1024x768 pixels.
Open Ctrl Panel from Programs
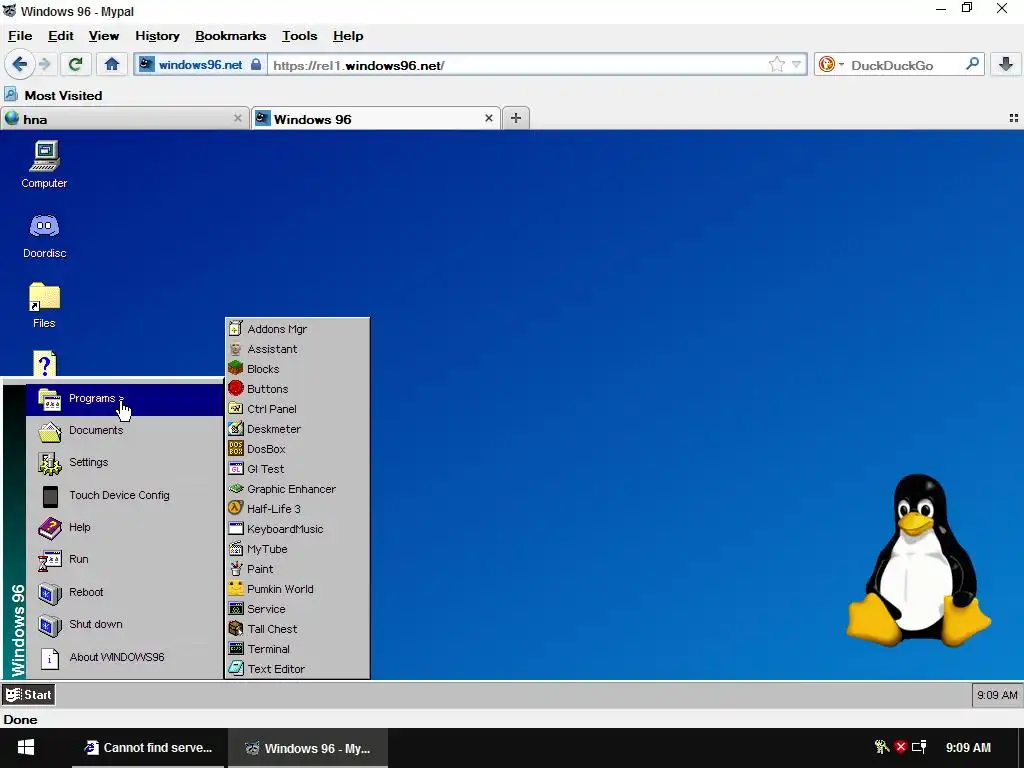pos(297,409)
